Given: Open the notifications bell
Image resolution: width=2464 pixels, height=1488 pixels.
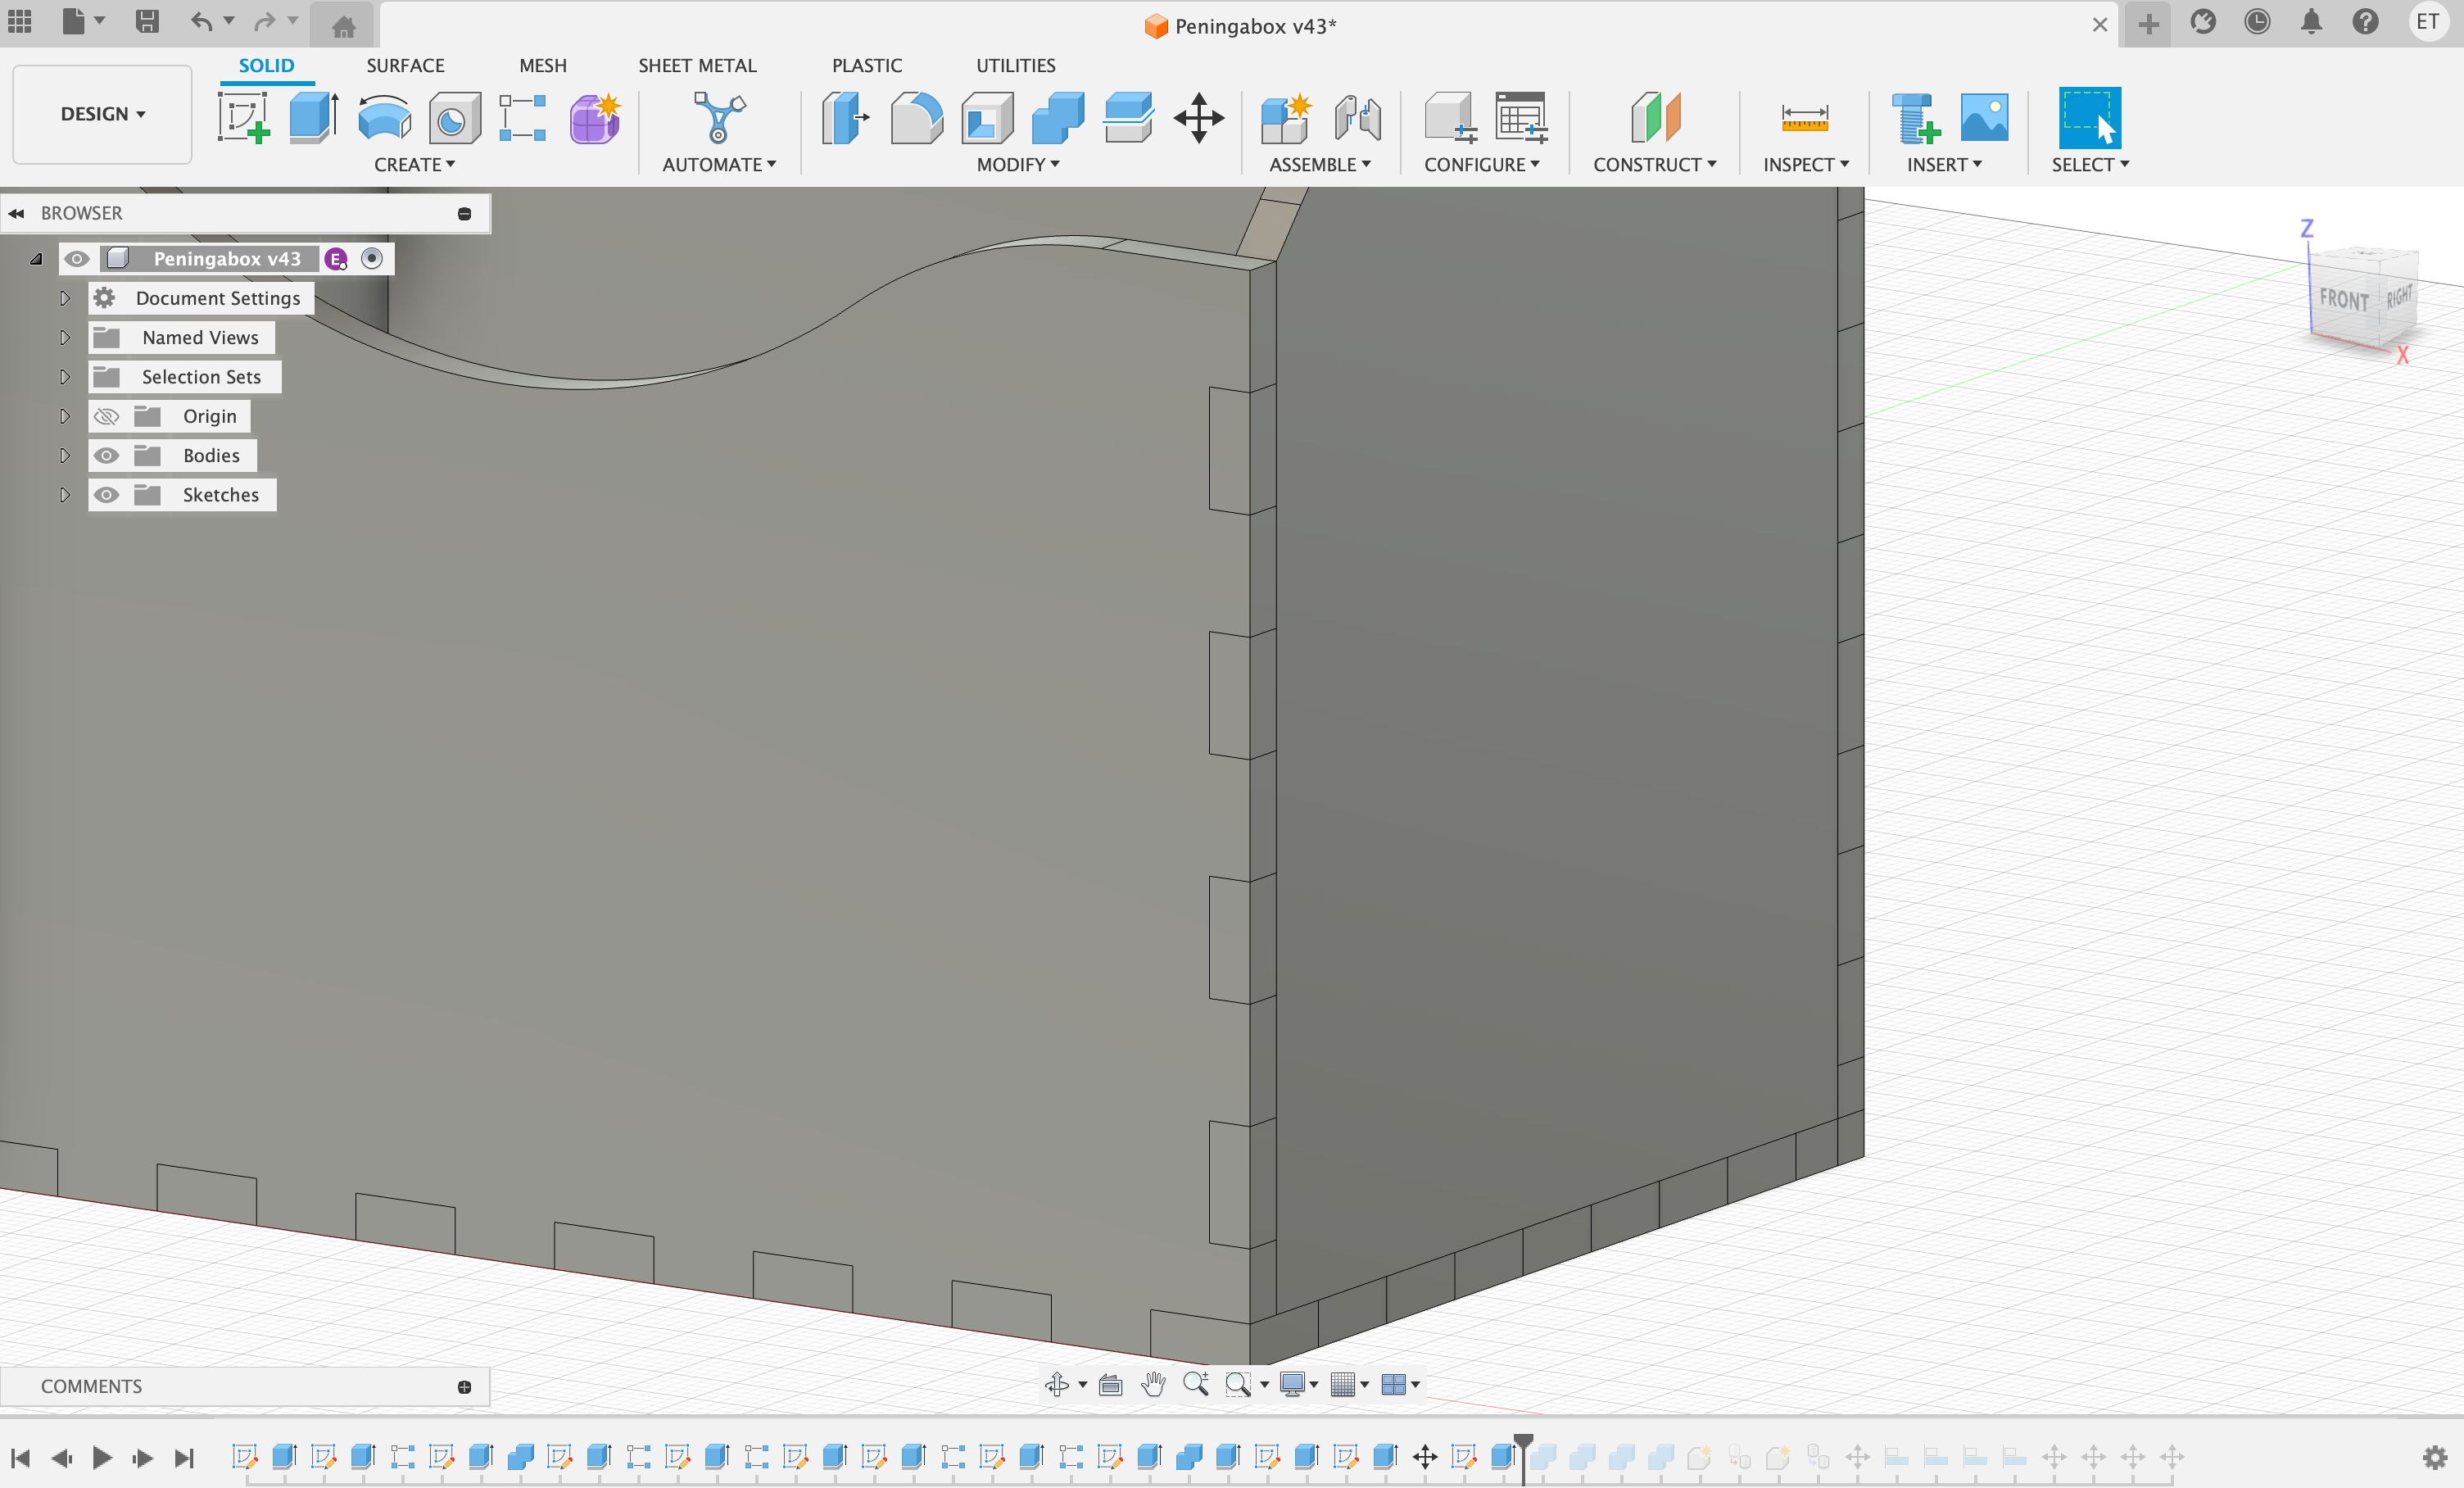Looking at the screenshot, I should [2311, 22].
